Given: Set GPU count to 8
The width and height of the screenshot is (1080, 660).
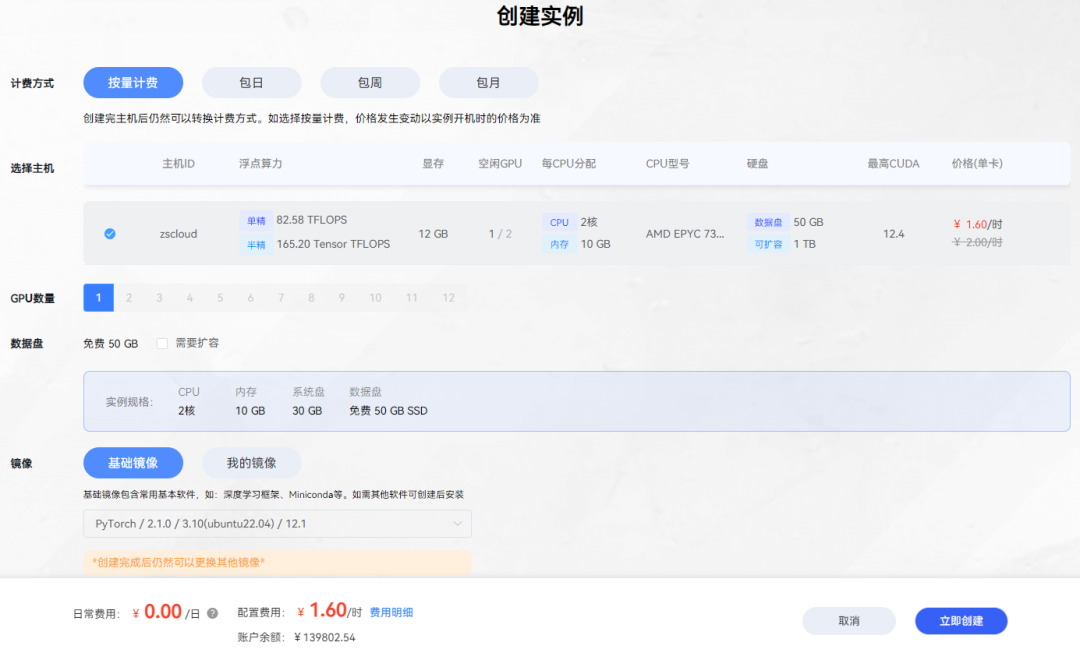Looking at the screenshot, I should (311, 298).
